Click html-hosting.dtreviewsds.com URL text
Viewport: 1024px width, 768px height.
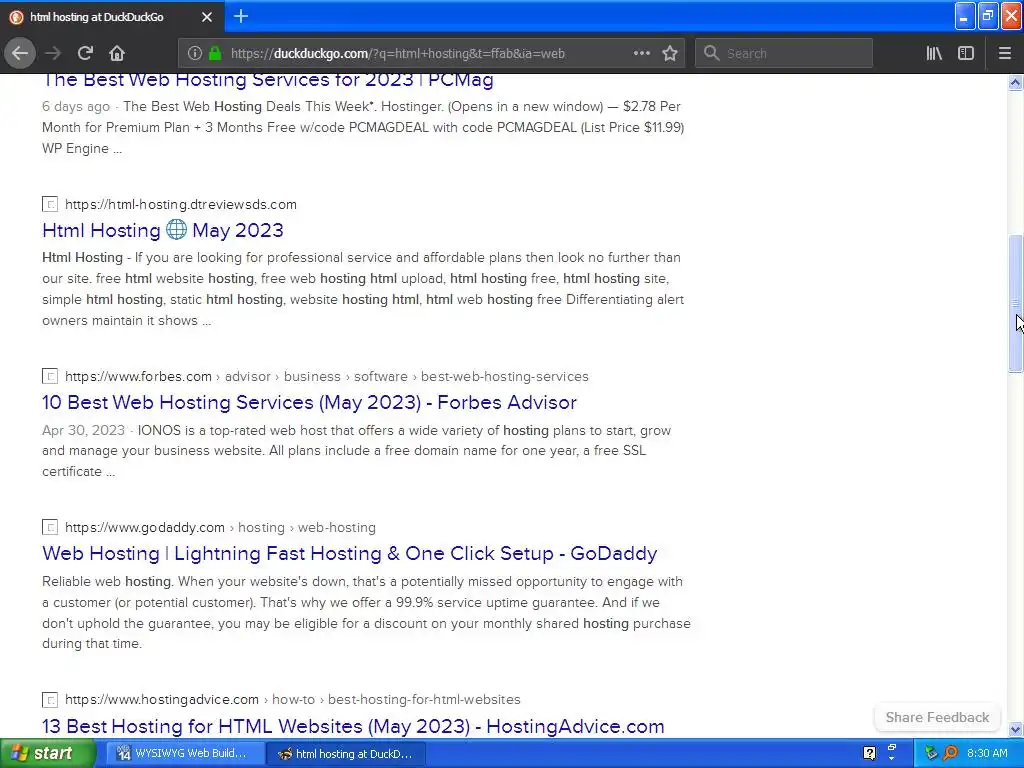click(181, 204)
